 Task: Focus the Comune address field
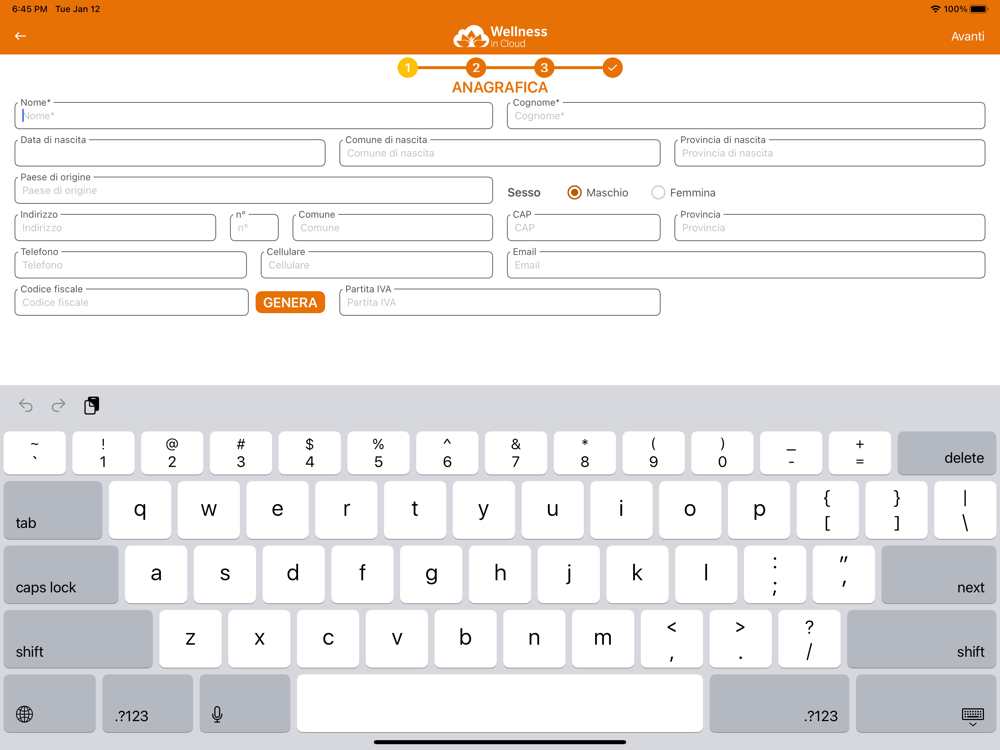[393, 228]
